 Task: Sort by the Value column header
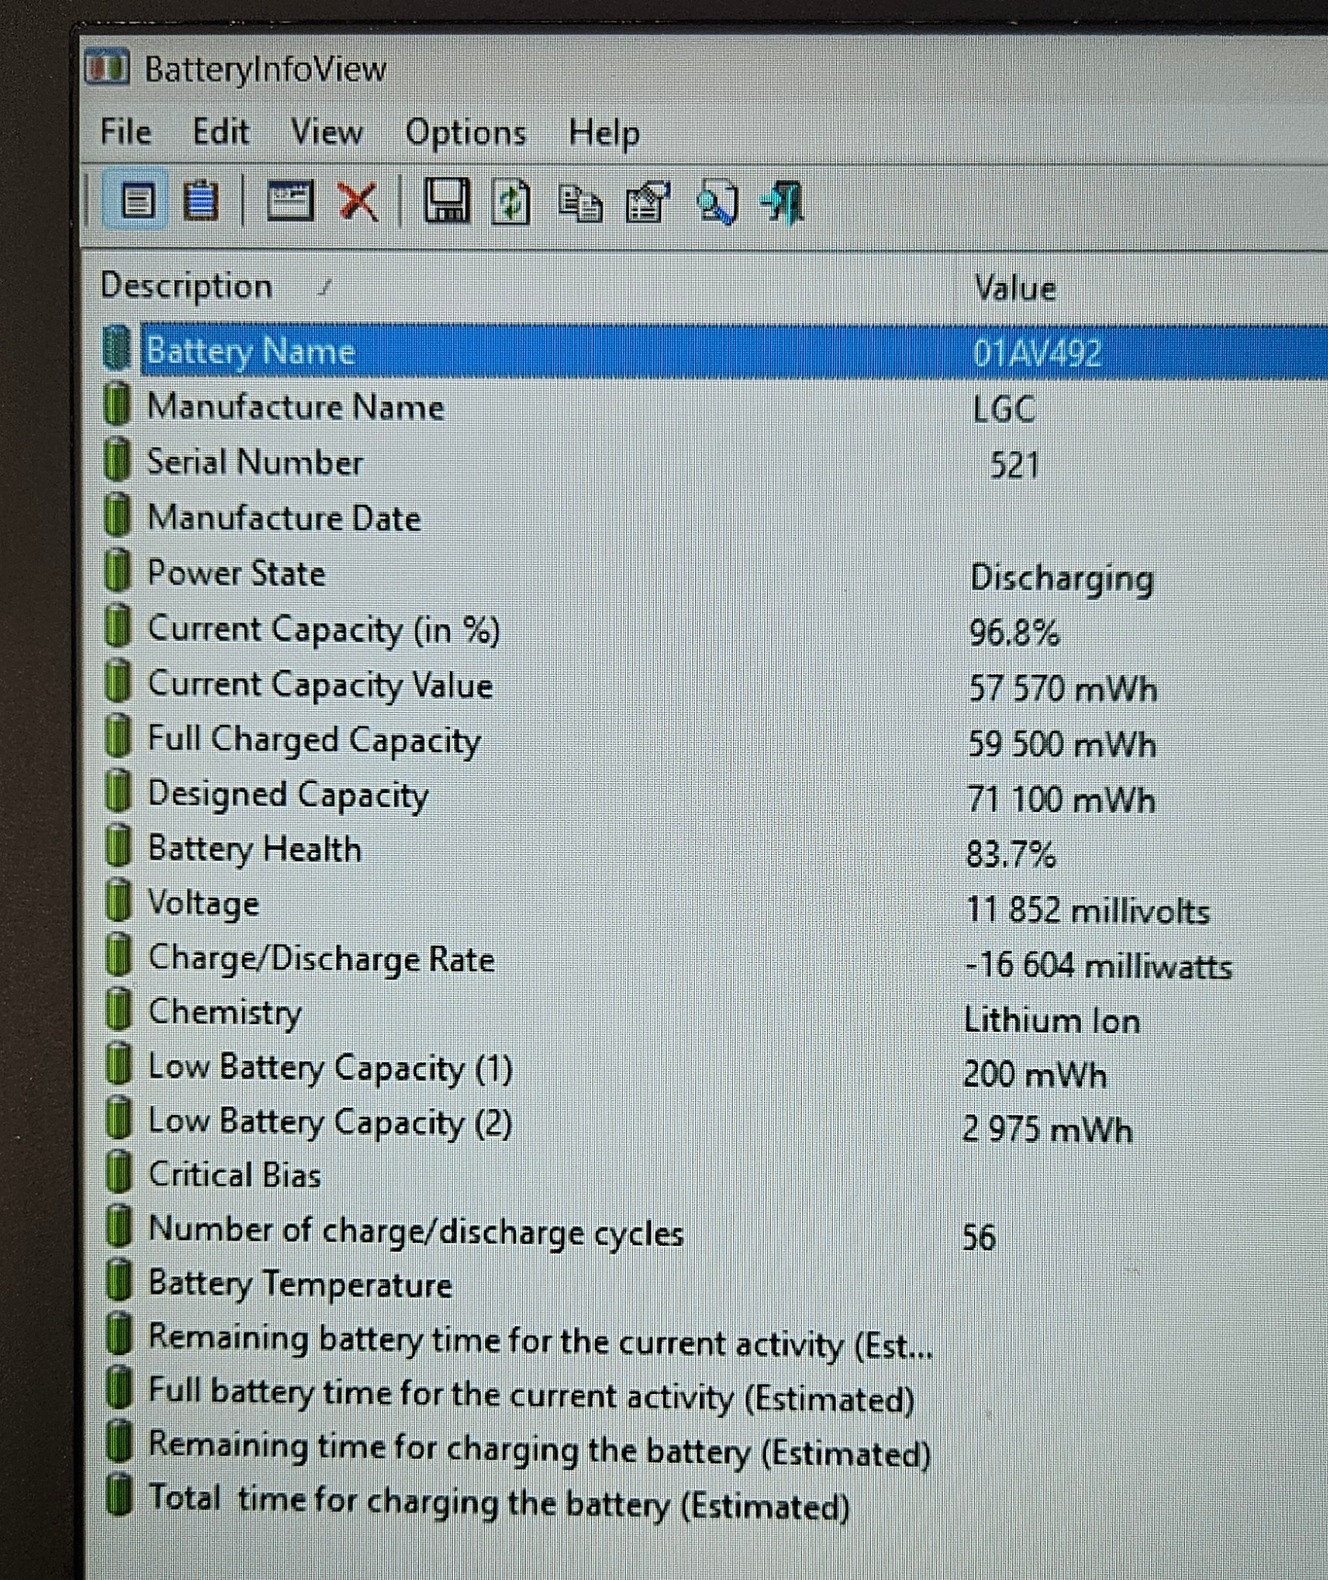tap(1015, 288)
